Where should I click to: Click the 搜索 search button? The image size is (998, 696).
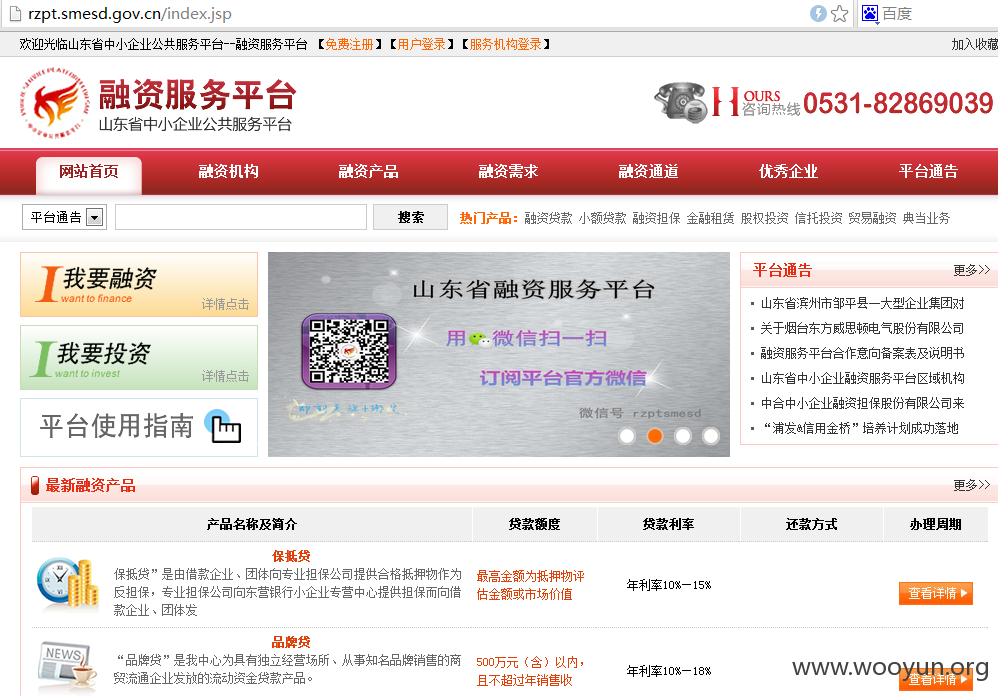tap(411, 217)
